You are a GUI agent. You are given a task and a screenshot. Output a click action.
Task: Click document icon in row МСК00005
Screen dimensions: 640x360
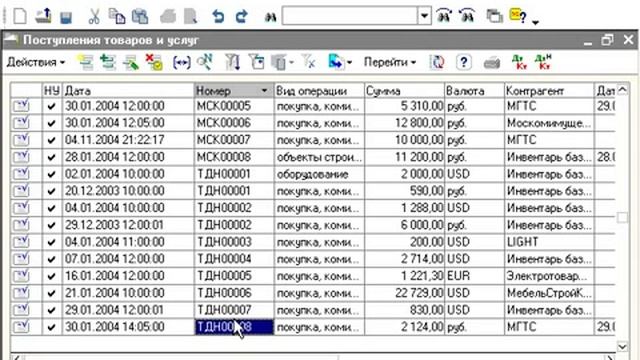21,106
